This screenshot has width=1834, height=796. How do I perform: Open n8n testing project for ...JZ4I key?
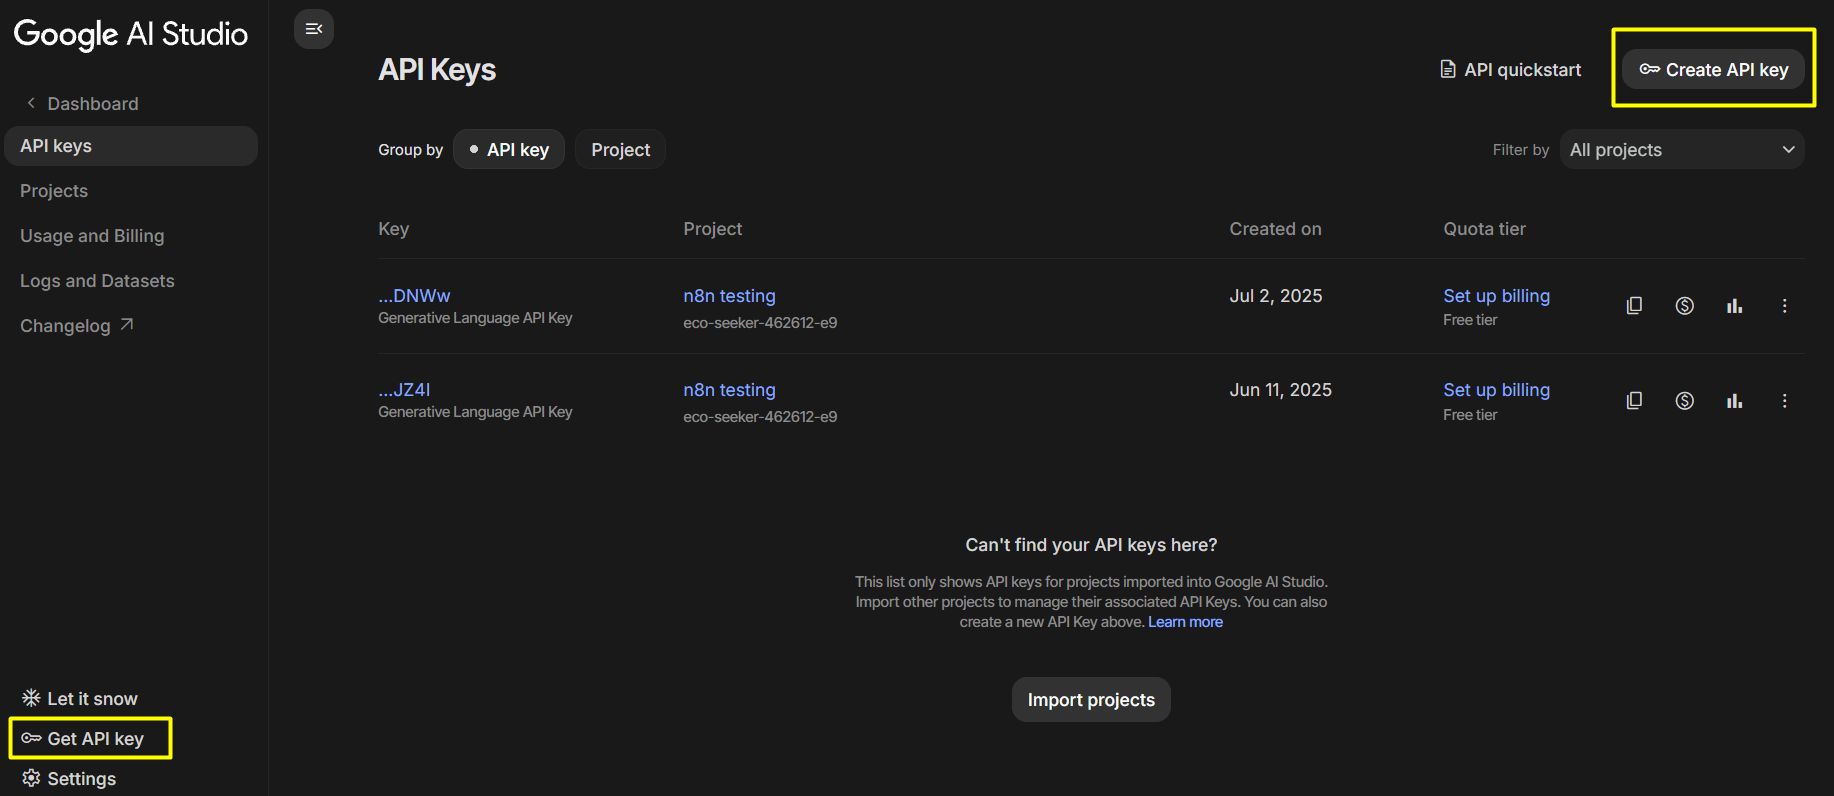[x=729, y=390]
